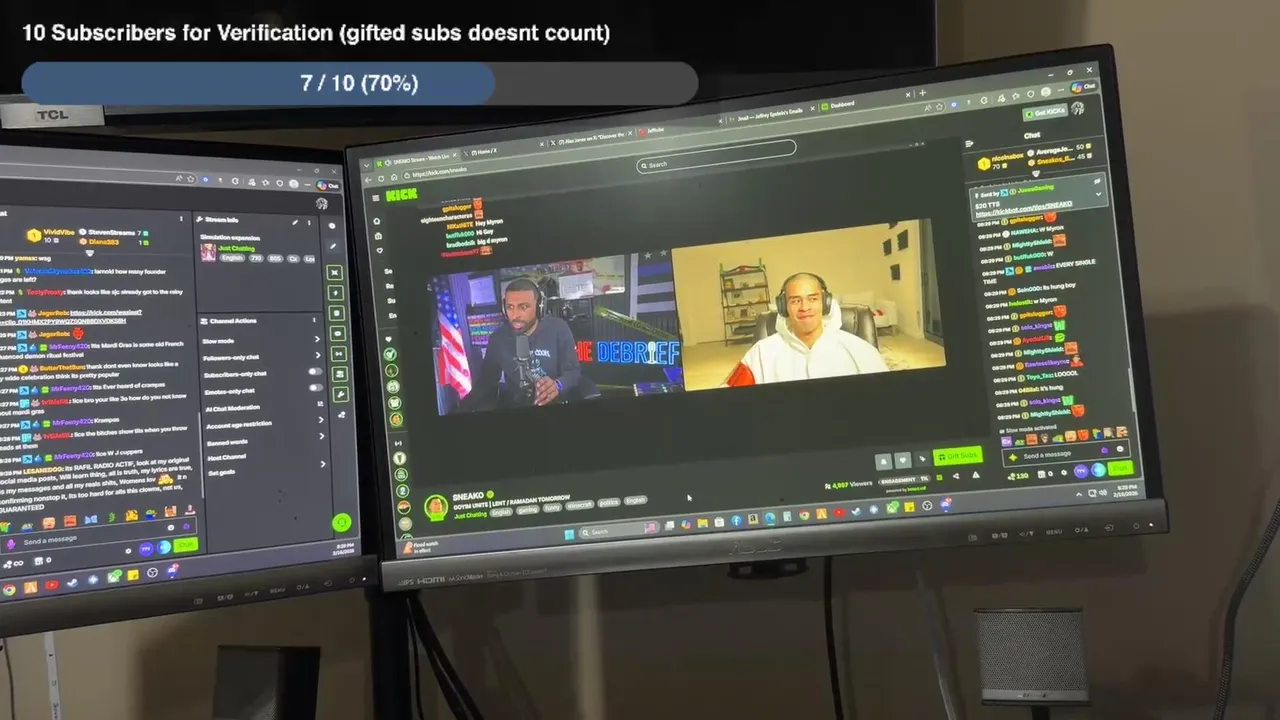Open YouTube from left monitor taskbar
This screenshot has height=720, width=1280.
tap(52, 585)
